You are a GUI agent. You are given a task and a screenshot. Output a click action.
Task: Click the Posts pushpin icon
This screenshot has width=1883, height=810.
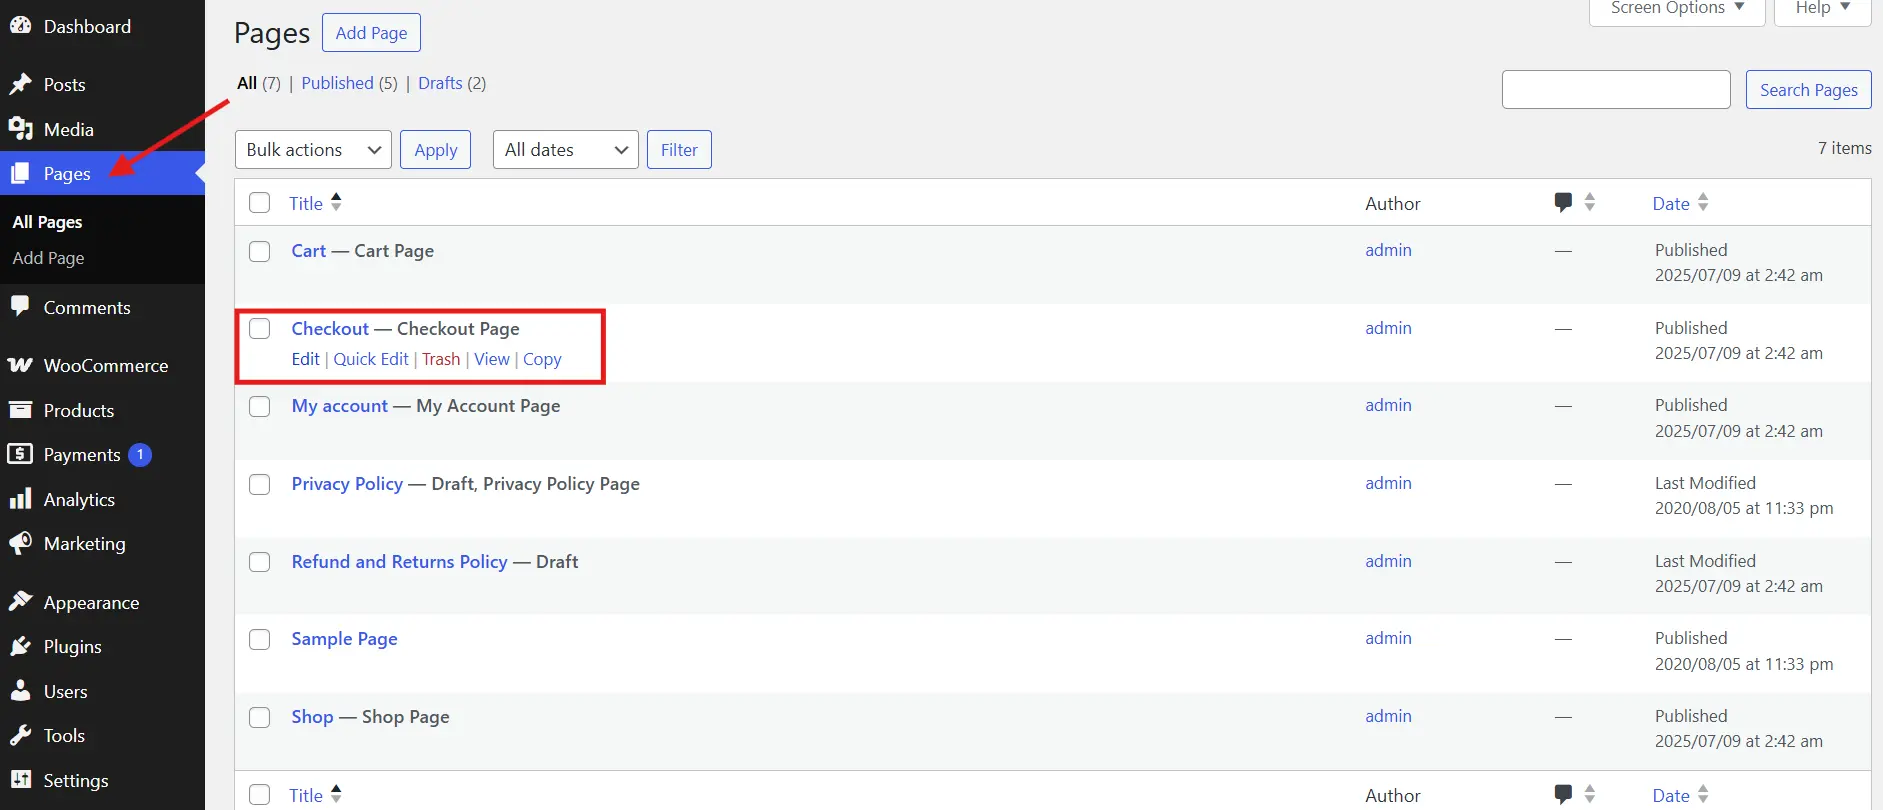(x=20, y=84)
